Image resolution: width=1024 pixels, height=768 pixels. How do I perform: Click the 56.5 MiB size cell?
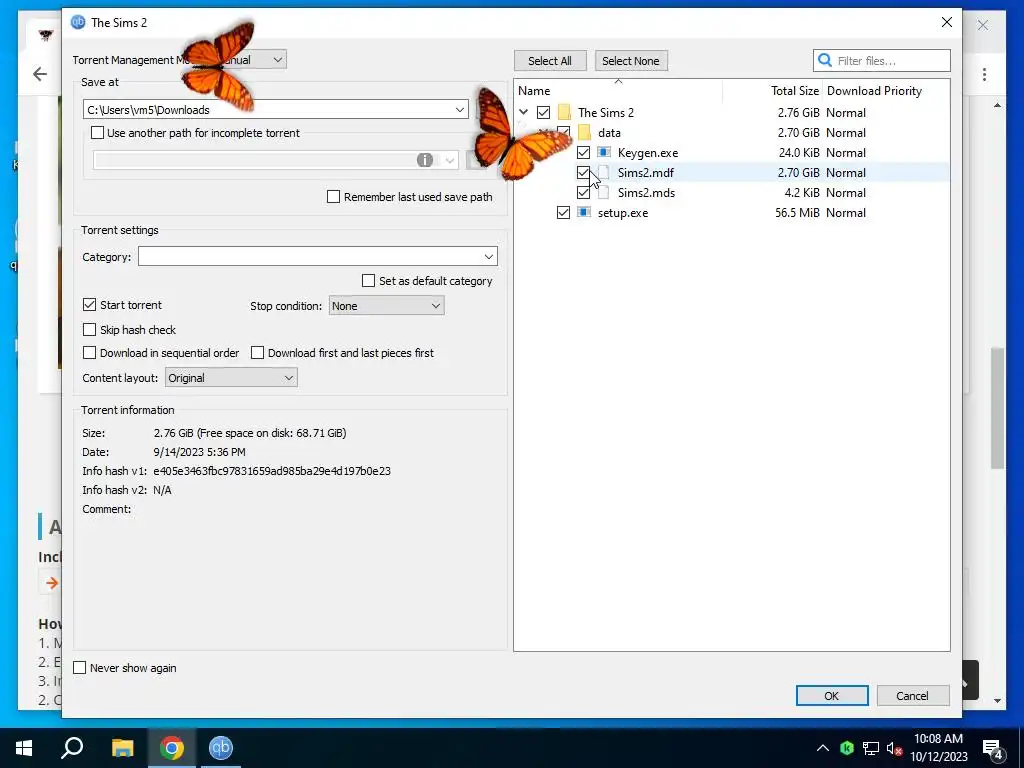797,212
